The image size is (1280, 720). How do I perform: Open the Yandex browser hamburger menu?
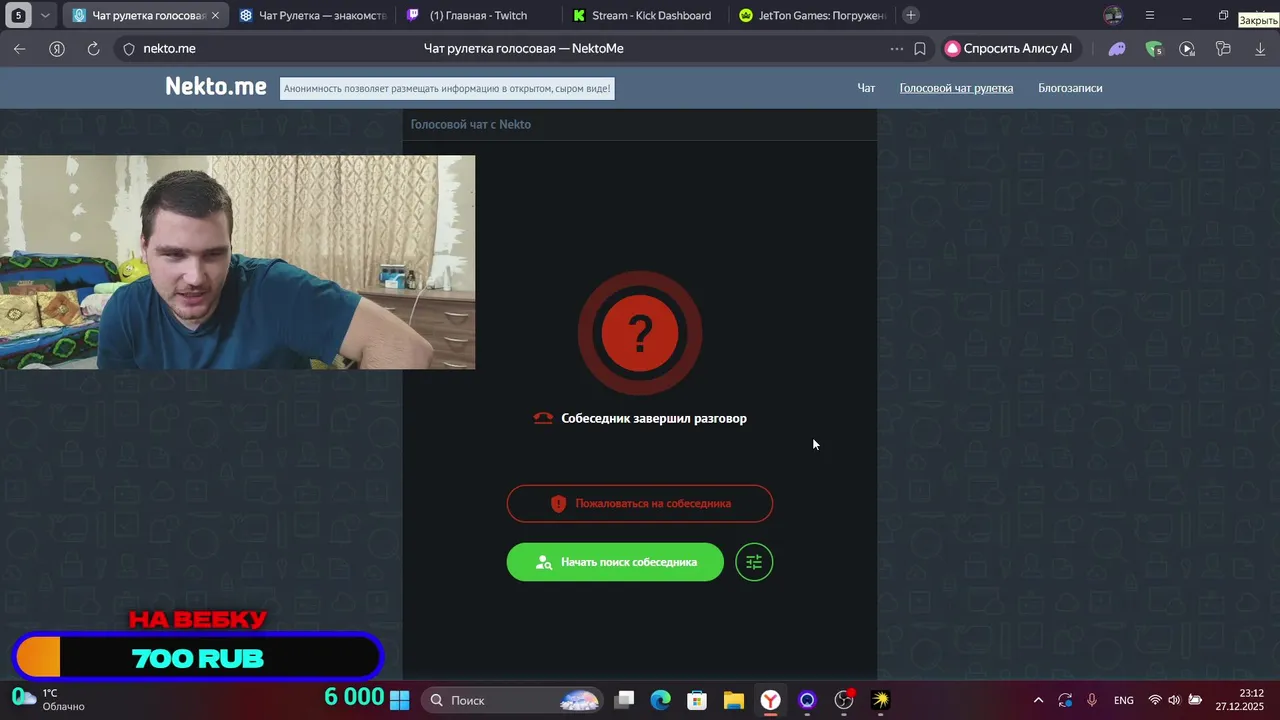[1150, 15]
